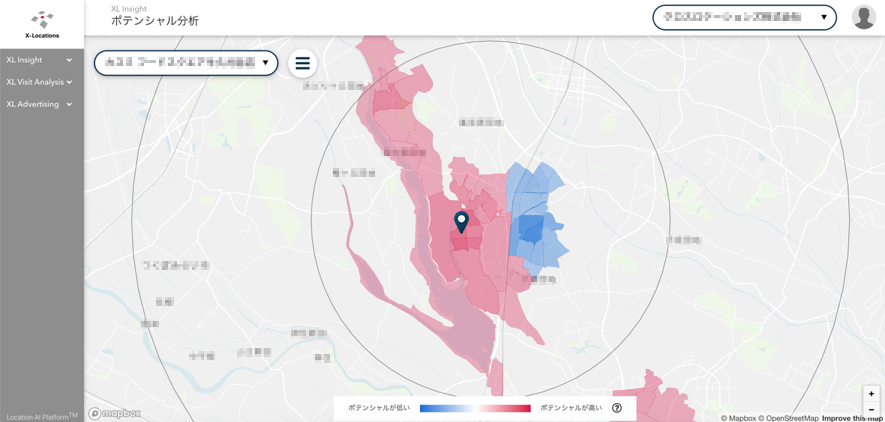Click the Mapbox logo
The width and height of the screenshot is (885, 422).
pyautogui.click(x=114, y=414)
